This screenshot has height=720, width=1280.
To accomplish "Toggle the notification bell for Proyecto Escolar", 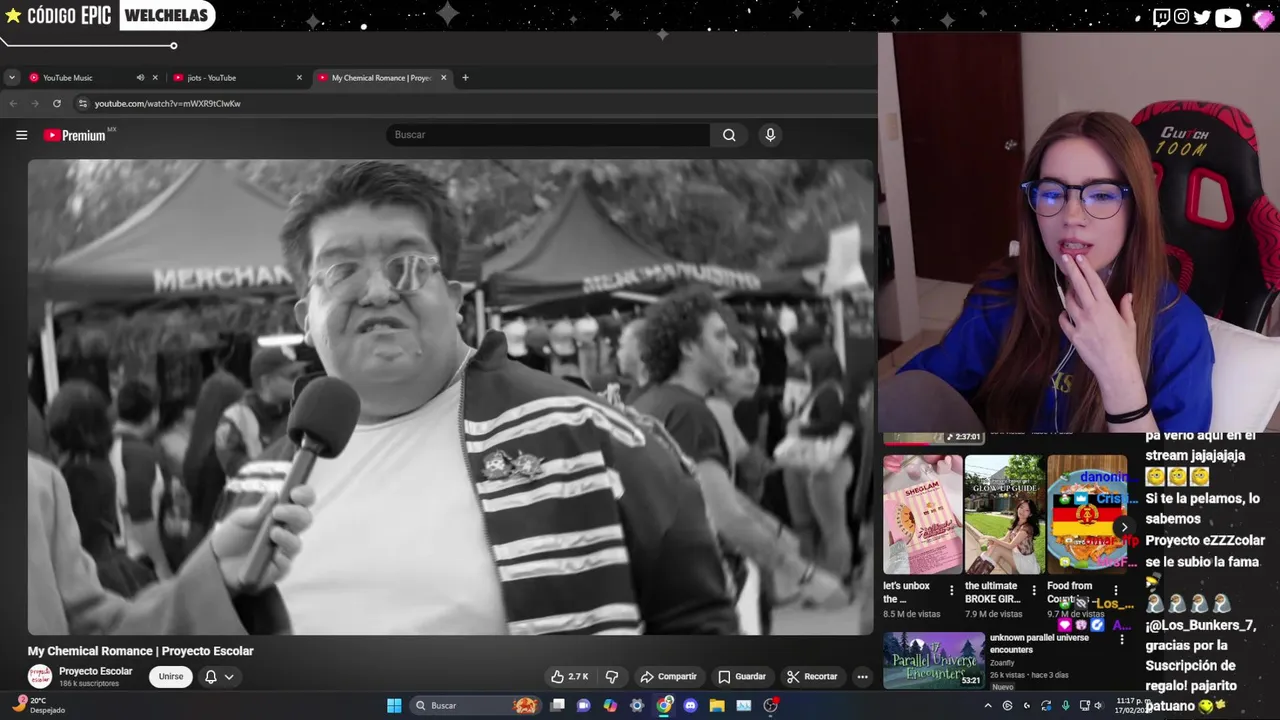I will [x=210, y=676].
